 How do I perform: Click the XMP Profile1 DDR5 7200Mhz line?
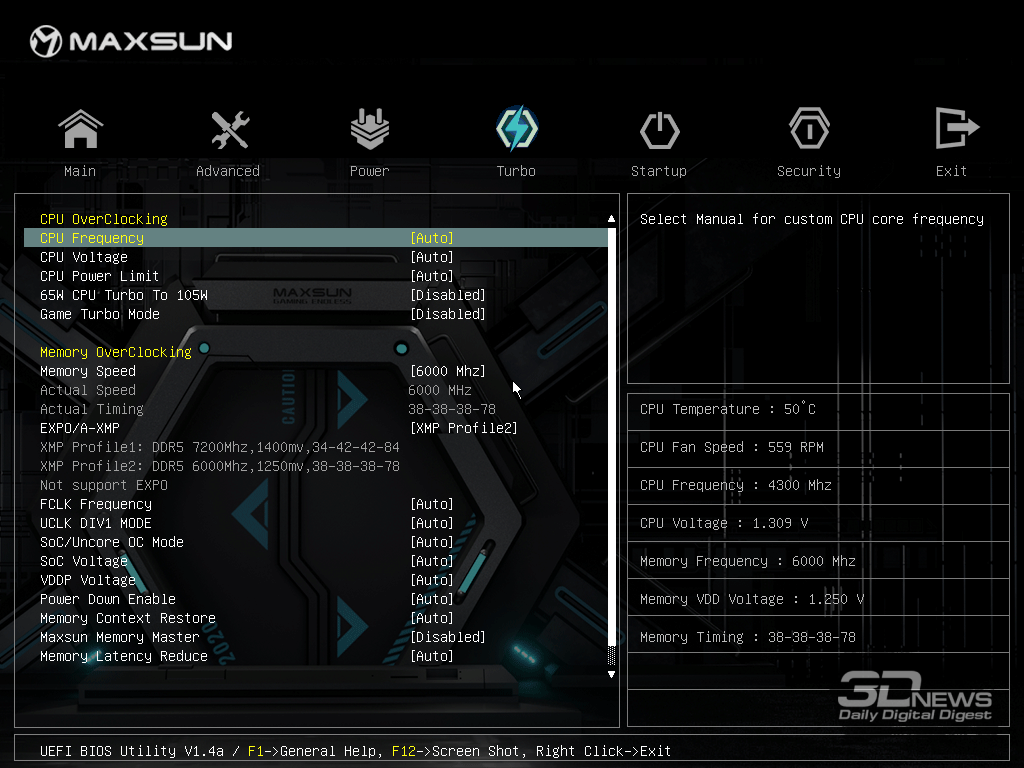219,447
